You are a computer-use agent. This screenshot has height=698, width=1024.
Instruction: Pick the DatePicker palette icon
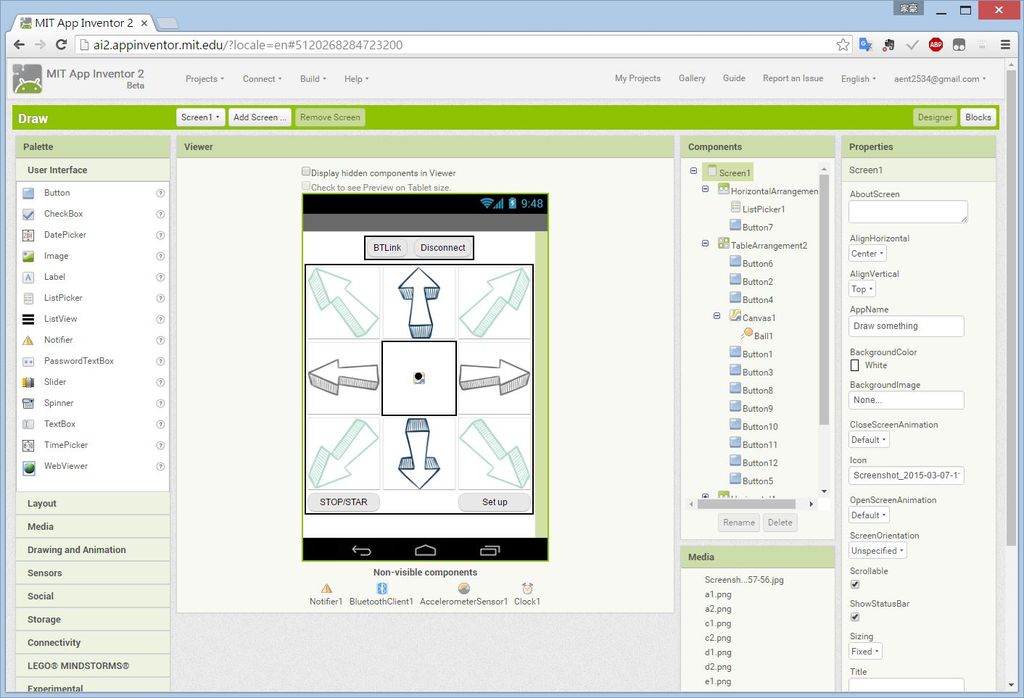tap(28, 235)
